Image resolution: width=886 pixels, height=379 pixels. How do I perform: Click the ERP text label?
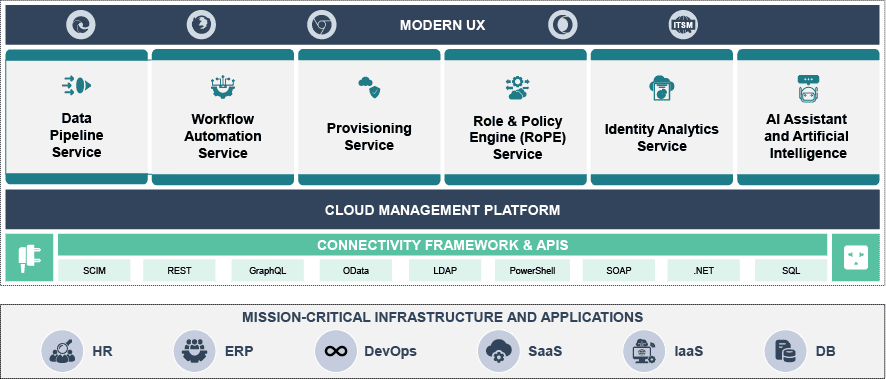click(x=239, y=351)
